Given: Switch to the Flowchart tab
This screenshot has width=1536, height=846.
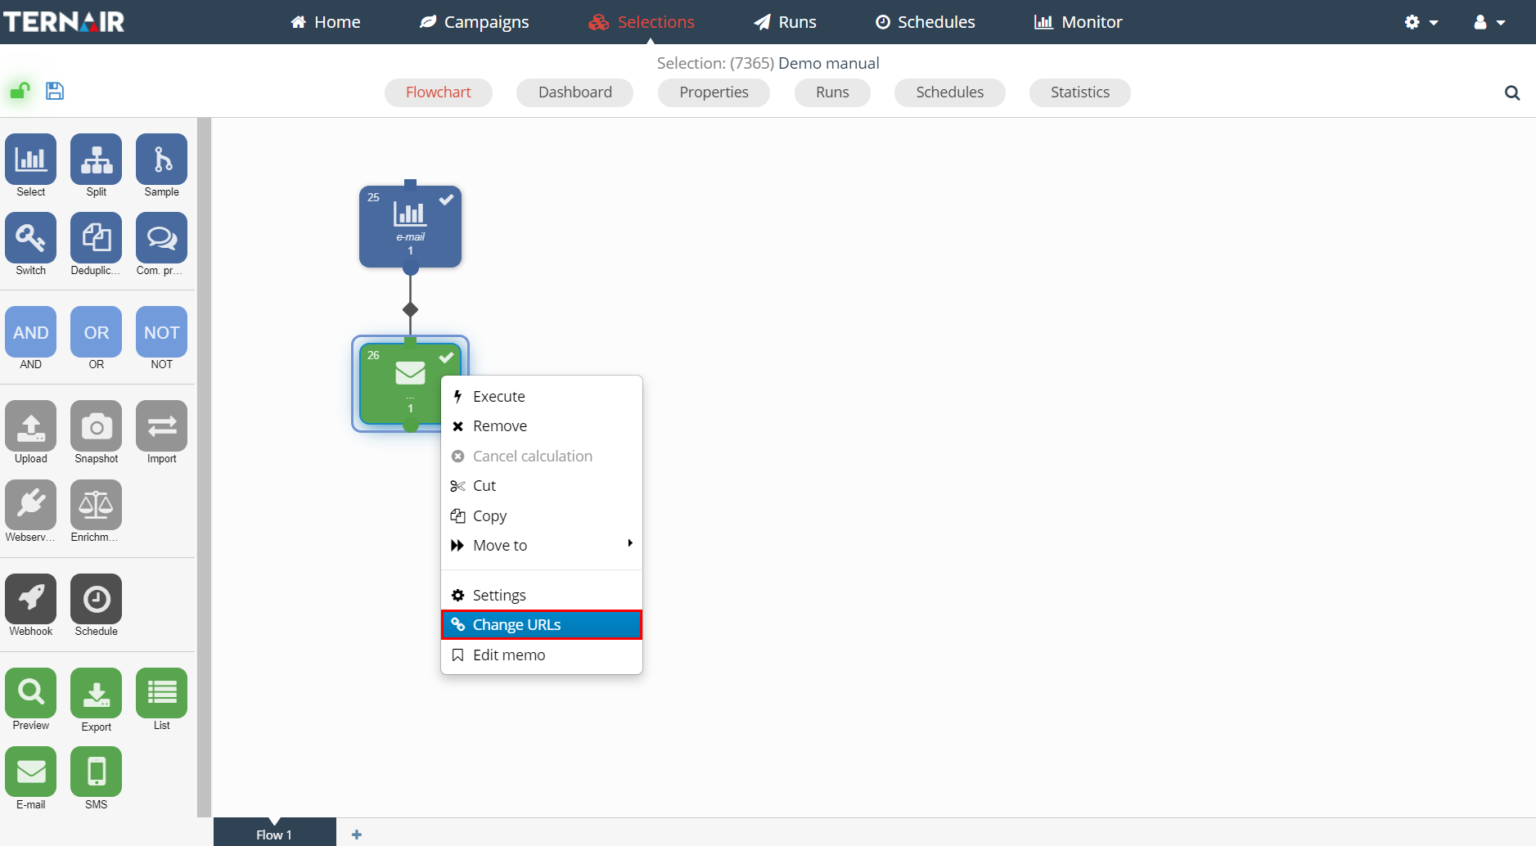Looking at the screenshot, I should [x=438, y=92].
